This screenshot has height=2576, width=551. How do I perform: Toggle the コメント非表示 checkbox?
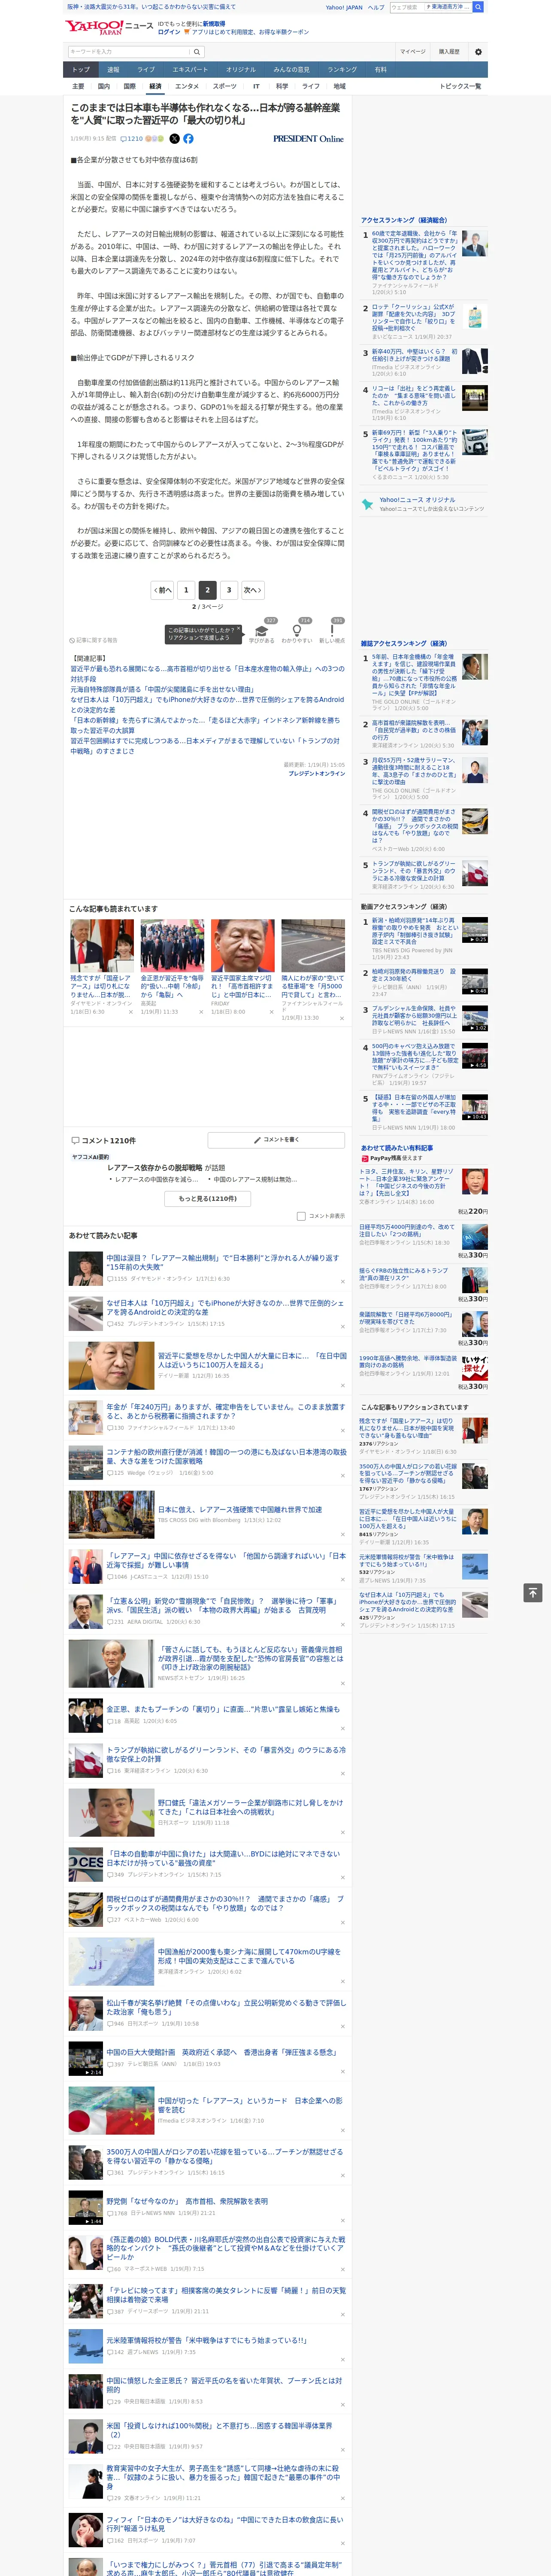[x=301, y=1216]
